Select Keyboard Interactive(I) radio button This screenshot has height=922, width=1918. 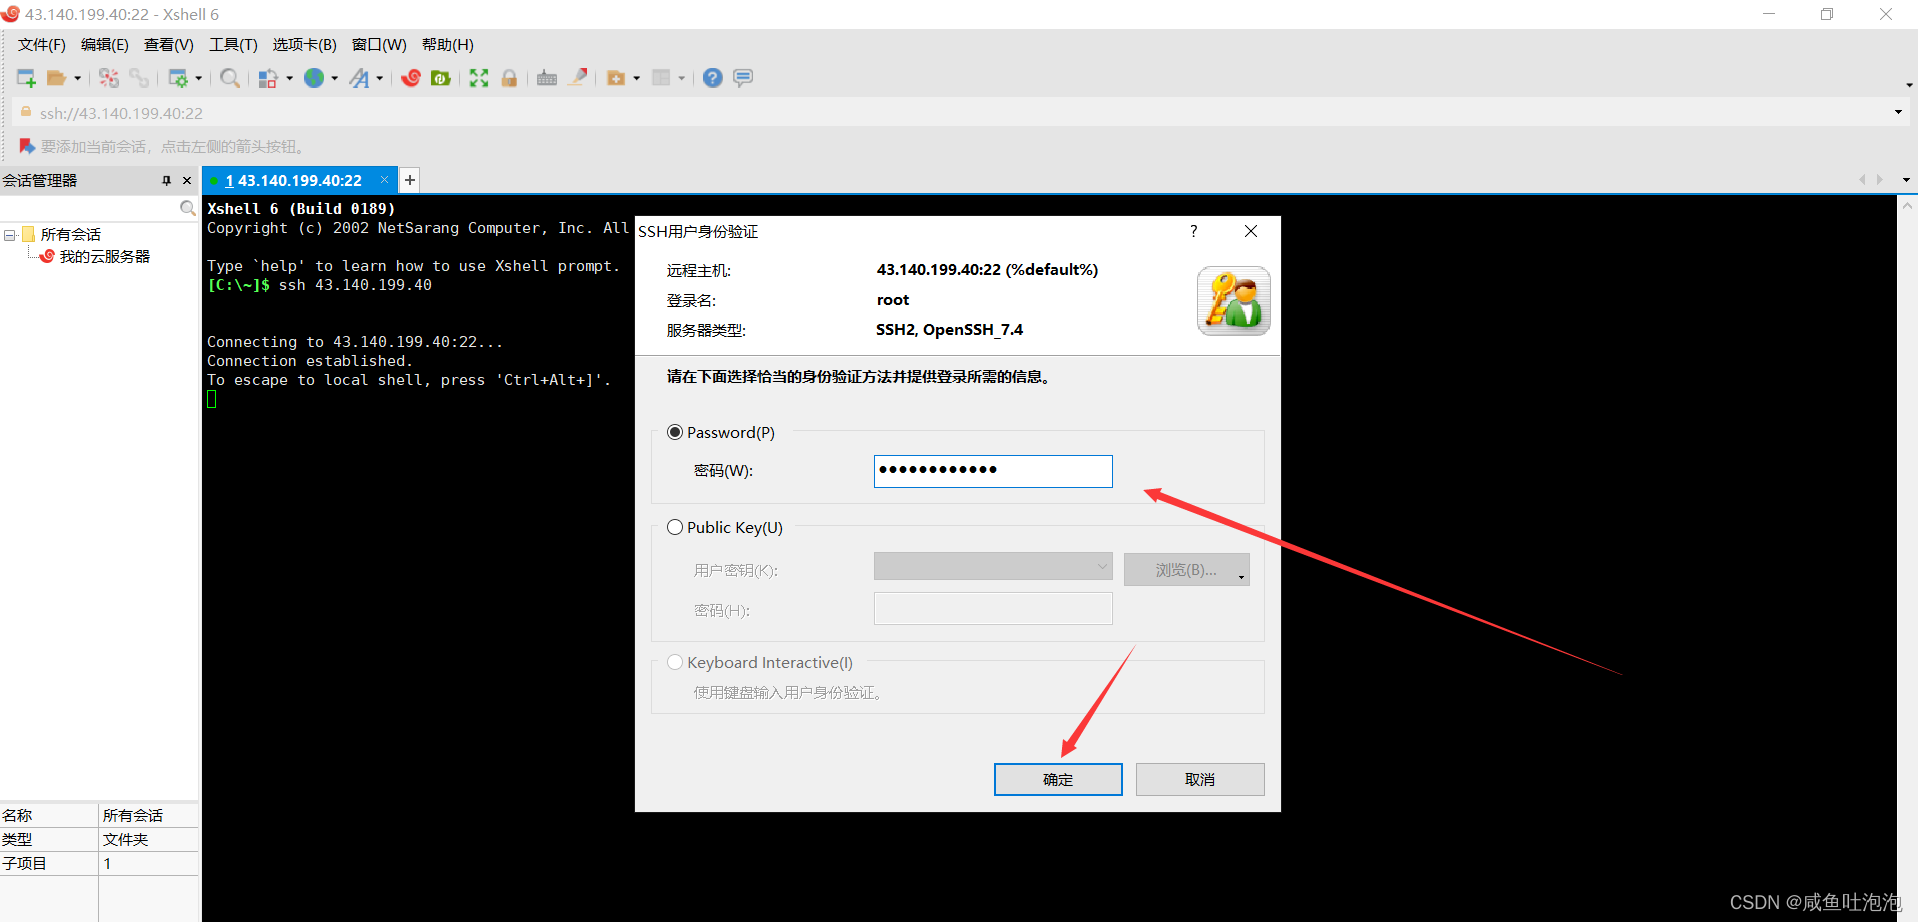pos(675,662)
